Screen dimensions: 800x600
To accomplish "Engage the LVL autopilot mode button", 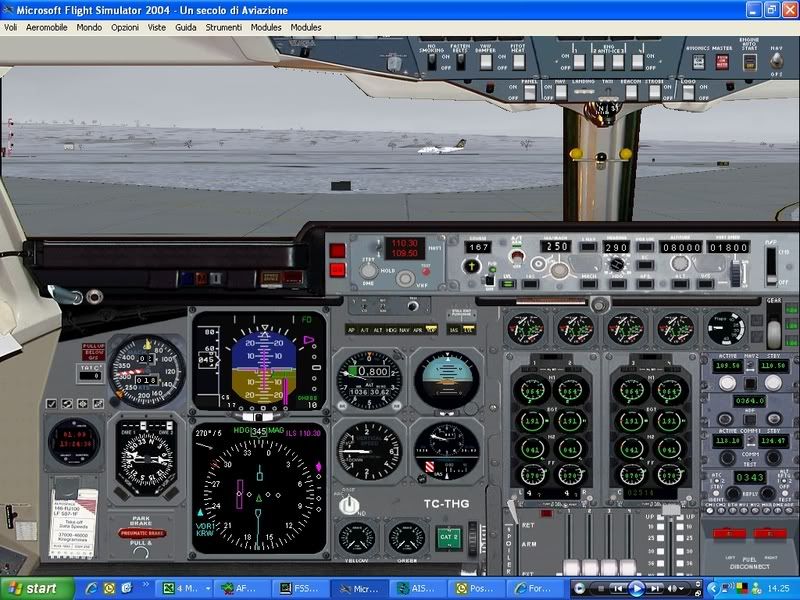I will (x=507, y=284).
